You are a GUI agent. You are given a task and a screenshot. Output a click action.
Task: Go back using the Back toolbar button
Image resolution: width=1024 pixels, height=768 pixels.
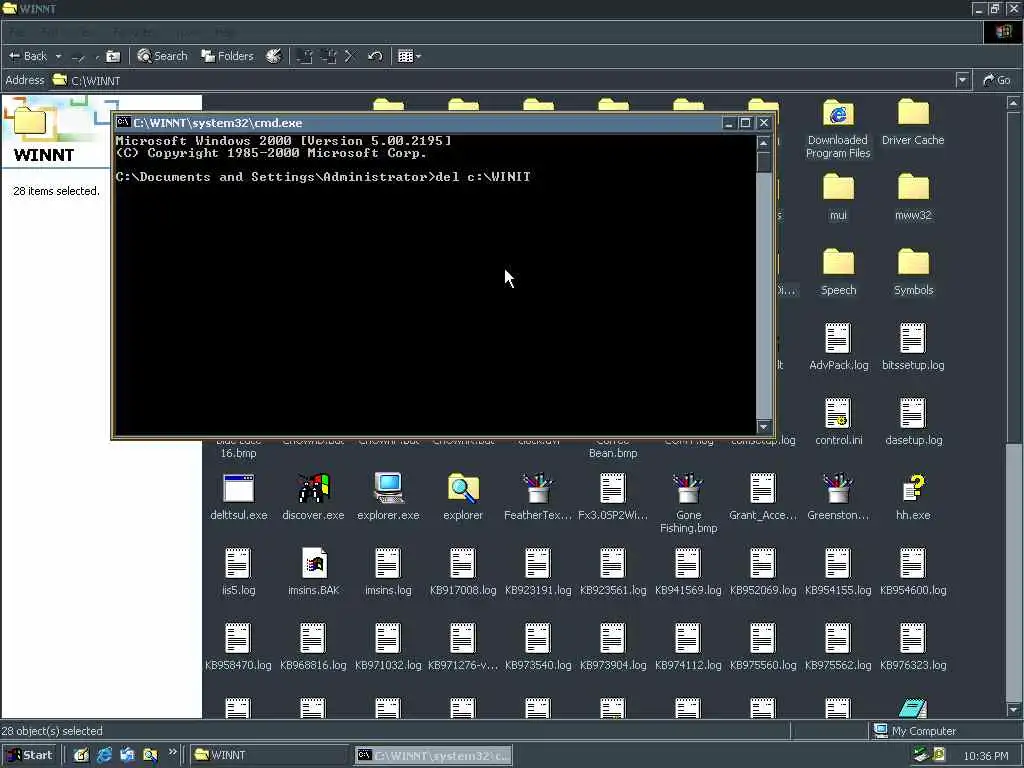click(27, 56)
